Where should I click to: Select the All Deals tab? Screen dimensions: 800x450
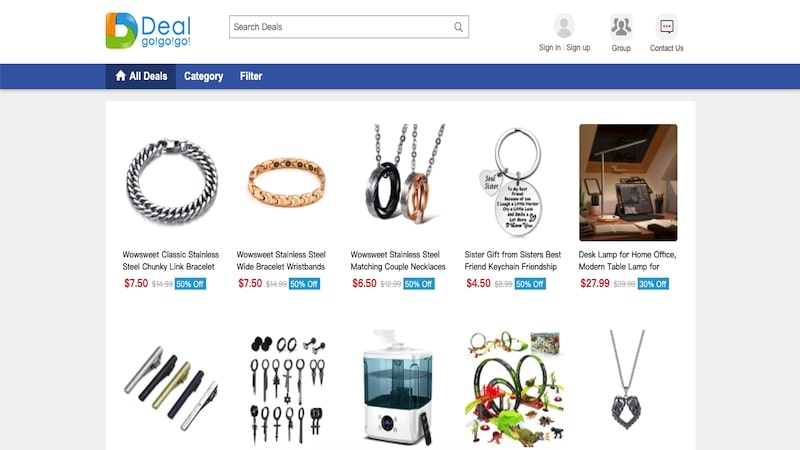[x=141, y=76]
